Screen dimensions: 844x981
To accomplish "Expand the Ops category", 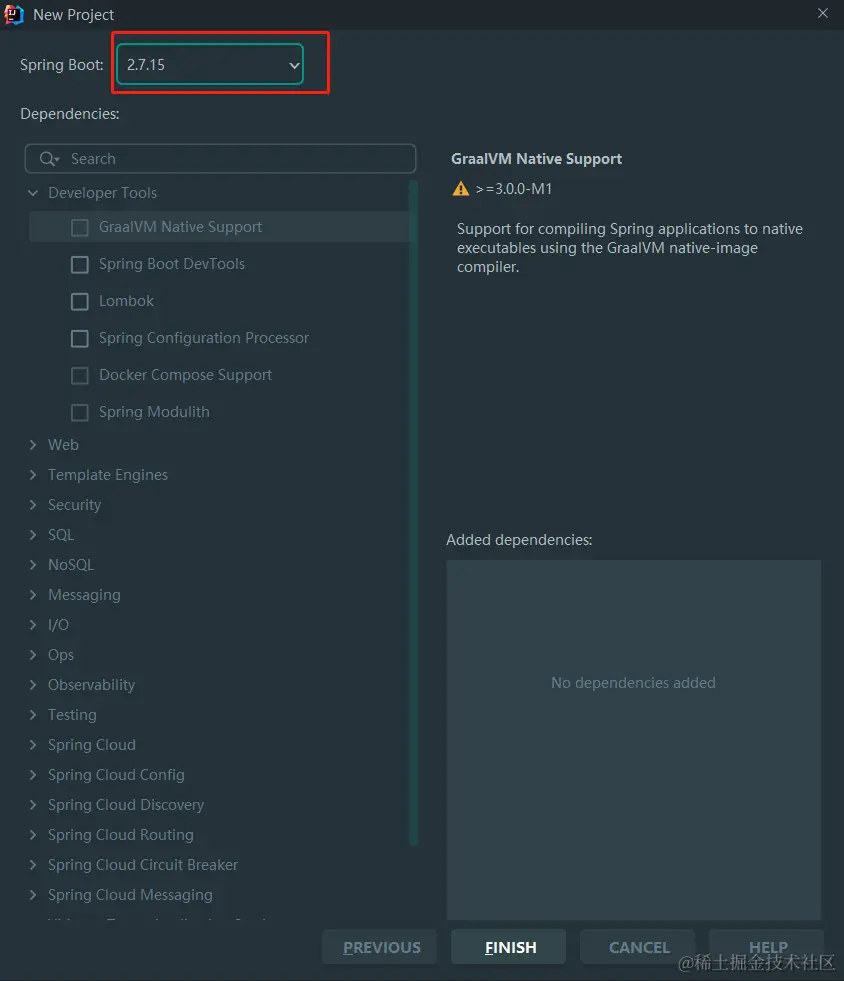I will point(33,655).
